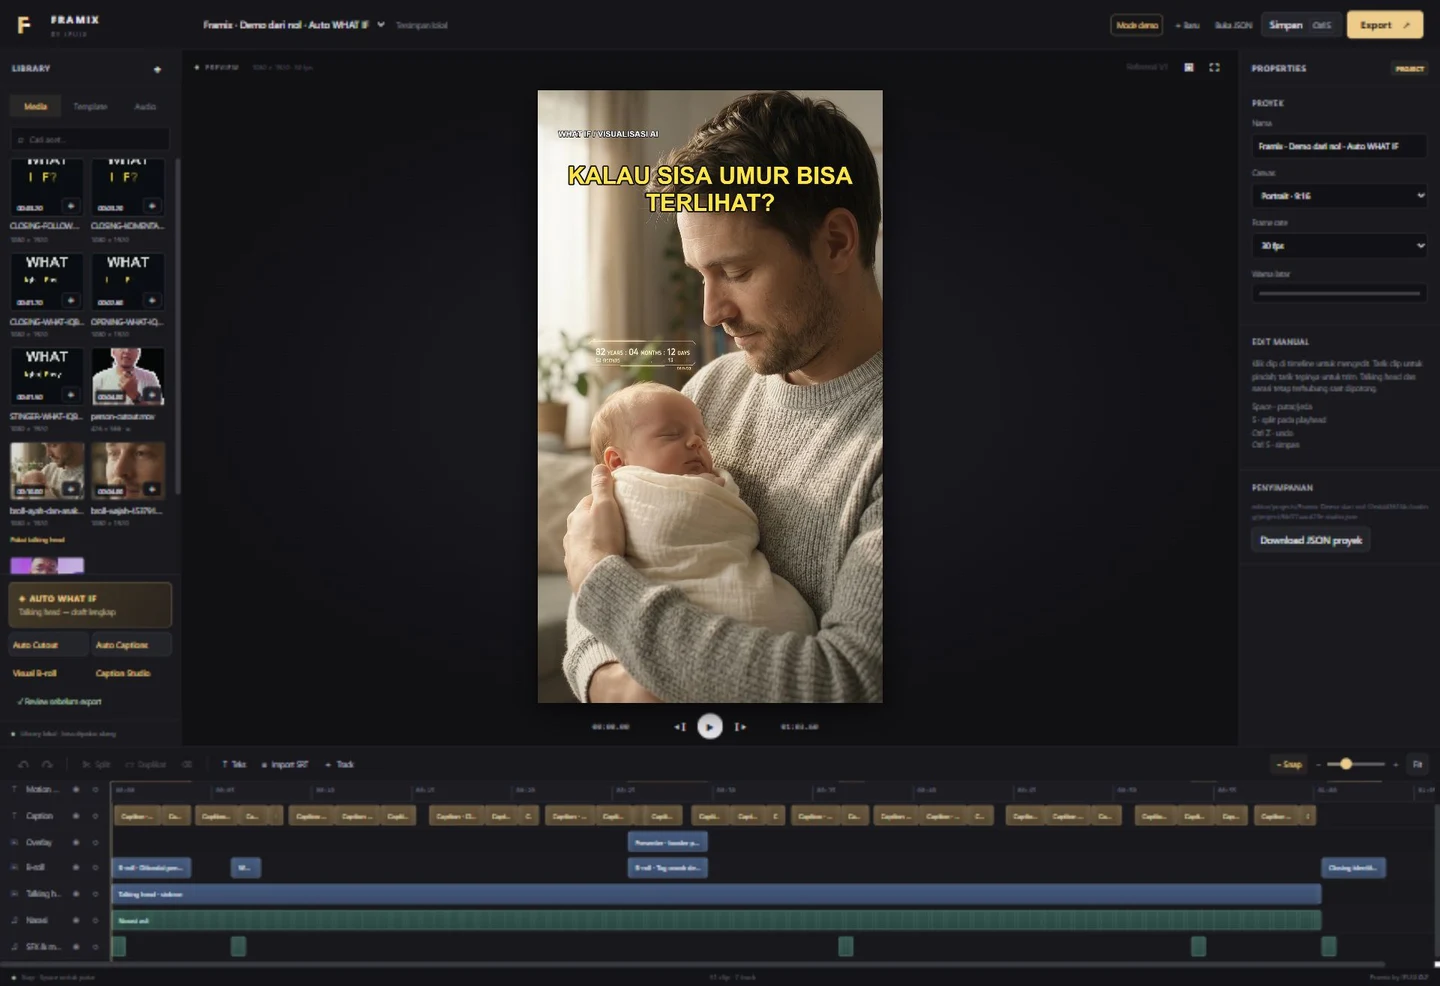Click the delete clip icon in timeline toolbar
Image resolution: width=1440 pixels, height=986 pixels.
tap(187, 764)
